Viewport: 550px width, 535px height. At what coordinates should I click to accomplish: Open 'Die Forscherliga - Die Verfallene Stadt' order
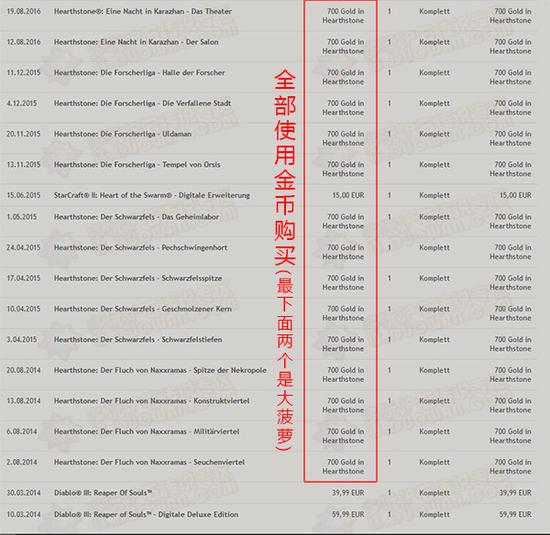click(142, 103)
